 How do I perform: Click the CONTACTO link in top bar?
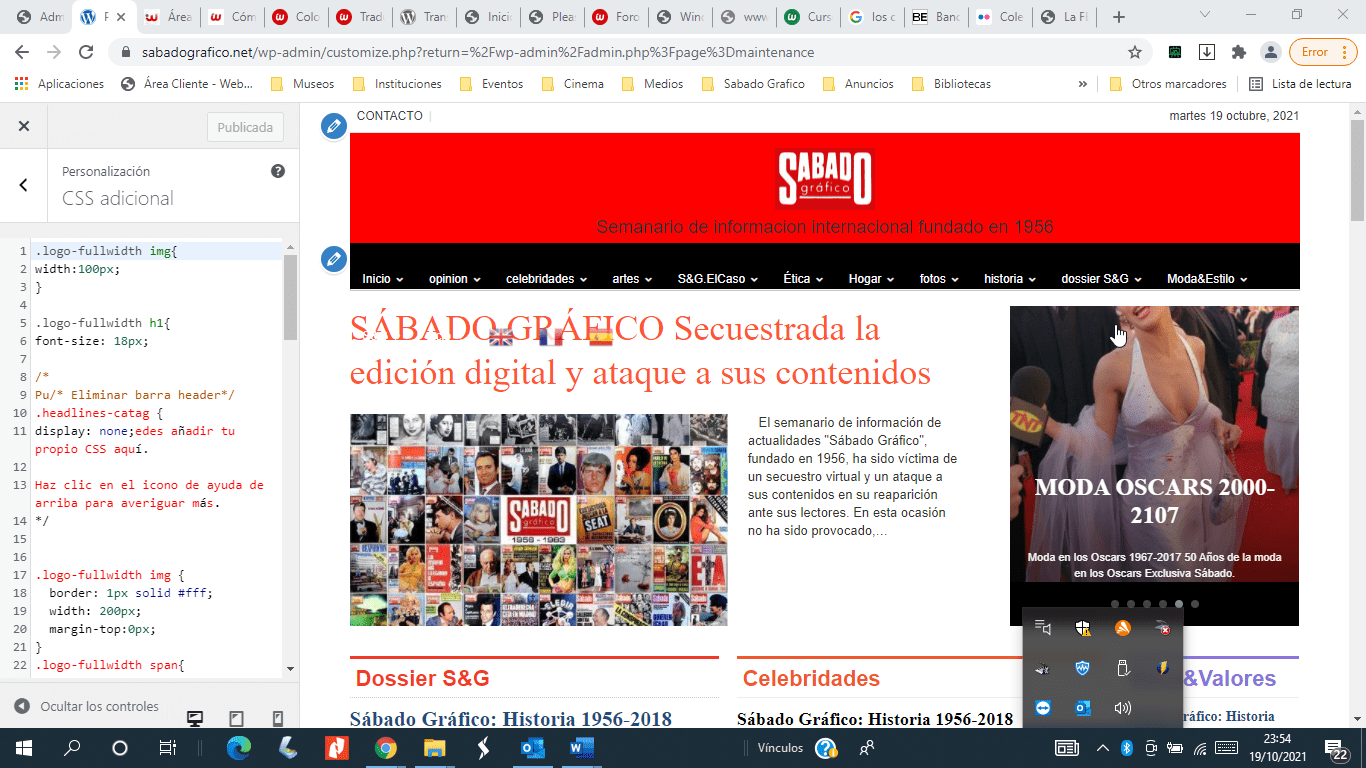[390, 116]
